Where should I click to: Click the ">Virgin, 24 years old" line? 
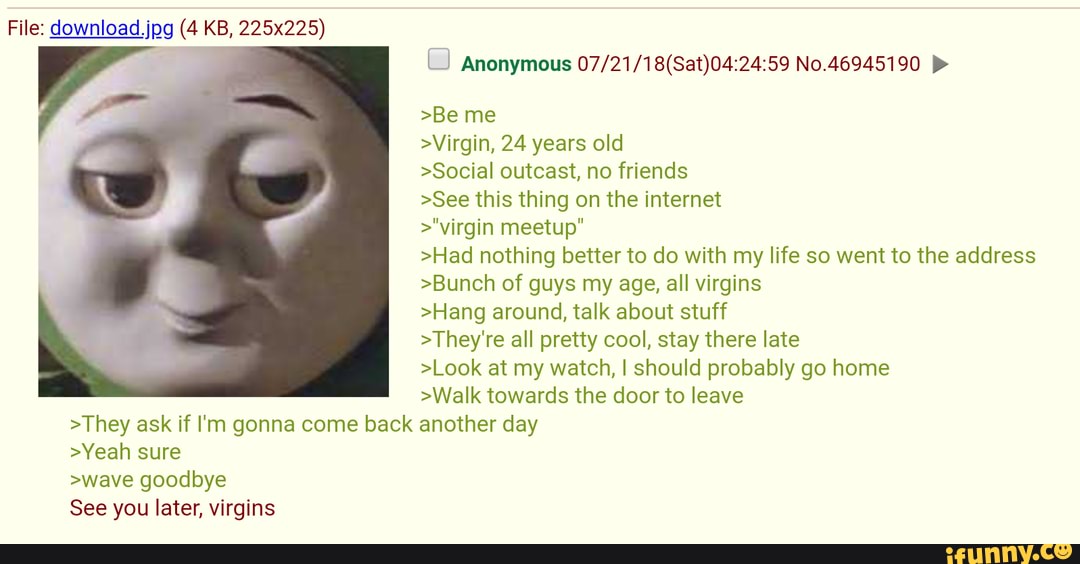521,143
